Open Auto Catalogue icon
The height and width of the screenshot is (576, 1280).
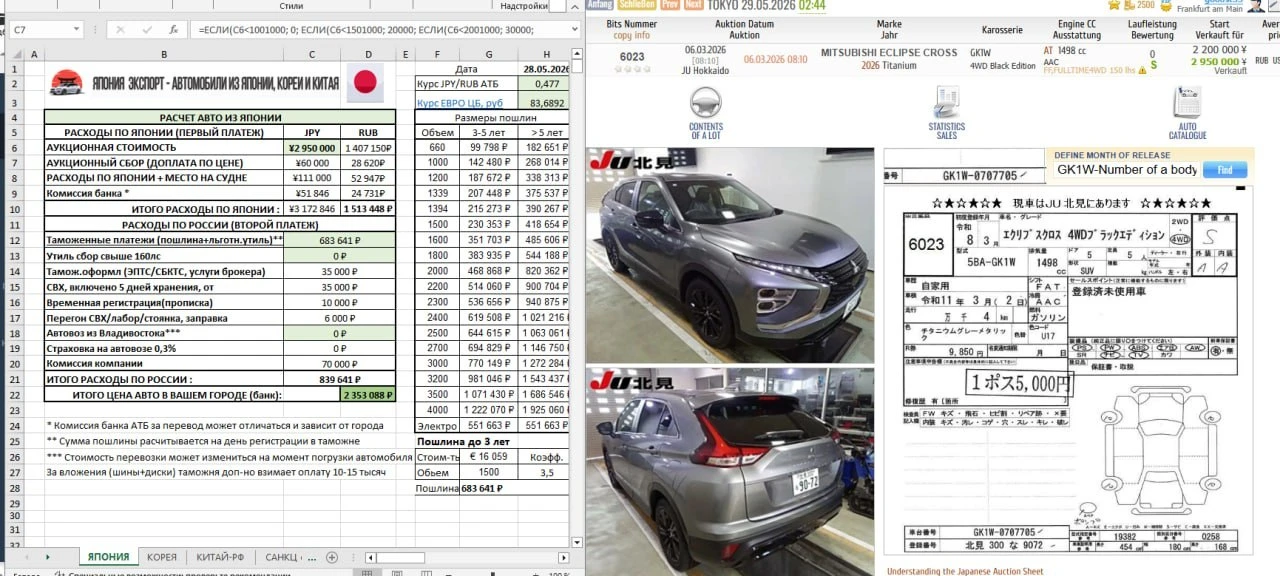(x=1187, y=104)
